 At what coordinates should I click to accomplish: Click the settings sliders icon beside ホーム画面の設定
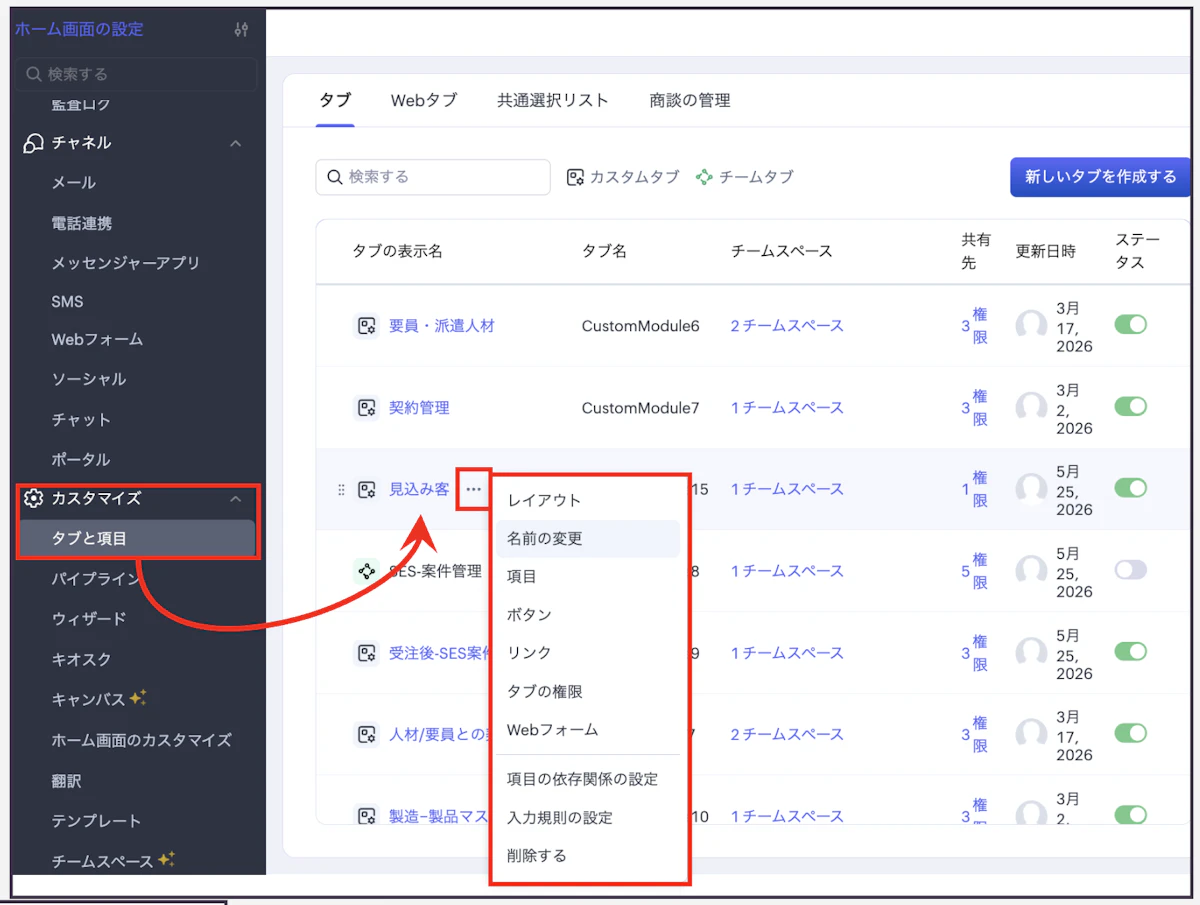[241, 29]
